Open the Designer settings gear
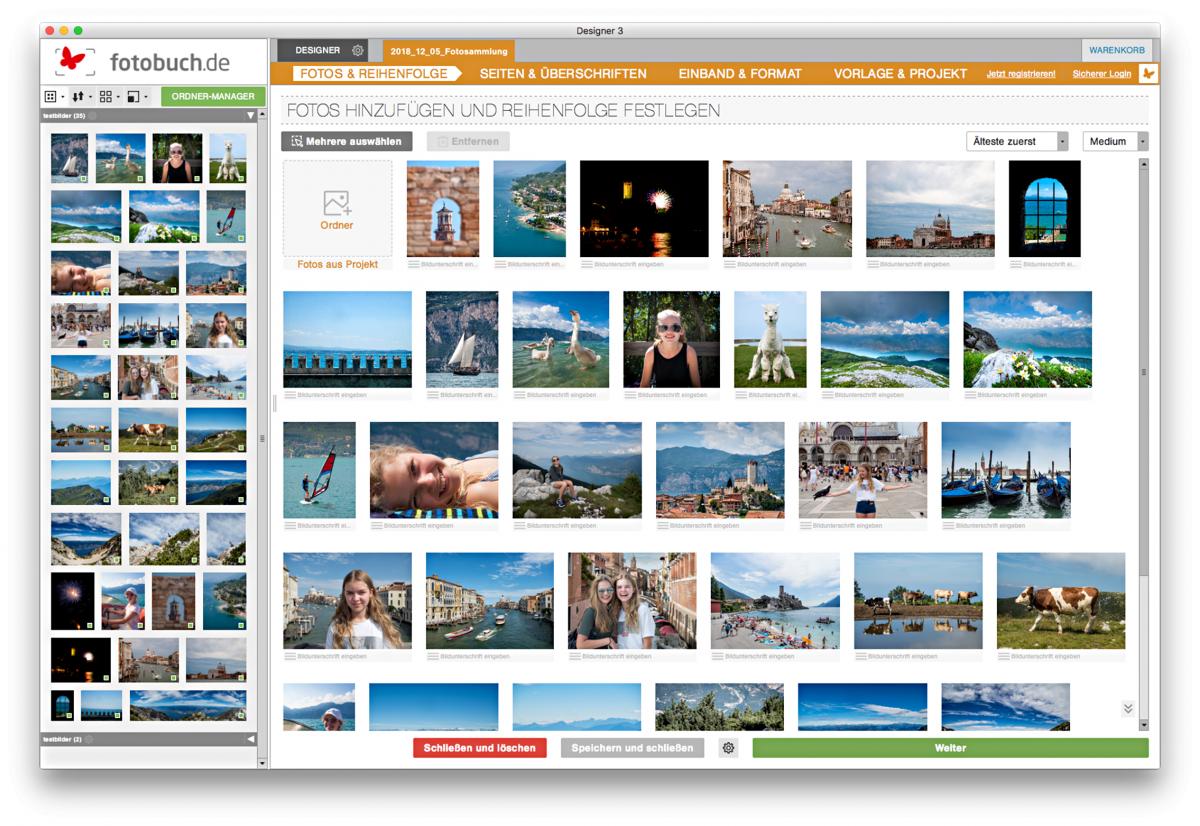 [358, 50]
